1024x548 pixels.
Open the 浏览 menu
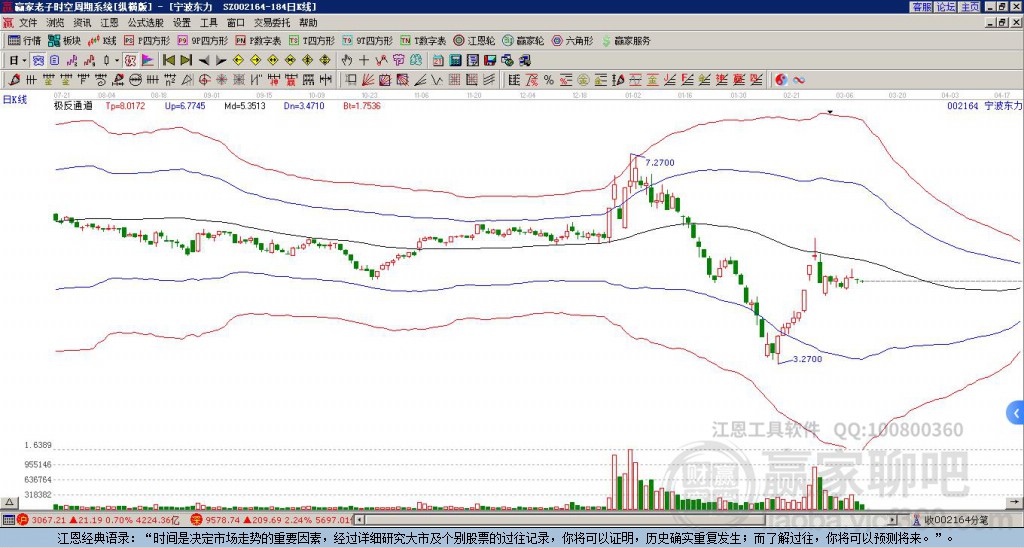(x=56, y=23)
